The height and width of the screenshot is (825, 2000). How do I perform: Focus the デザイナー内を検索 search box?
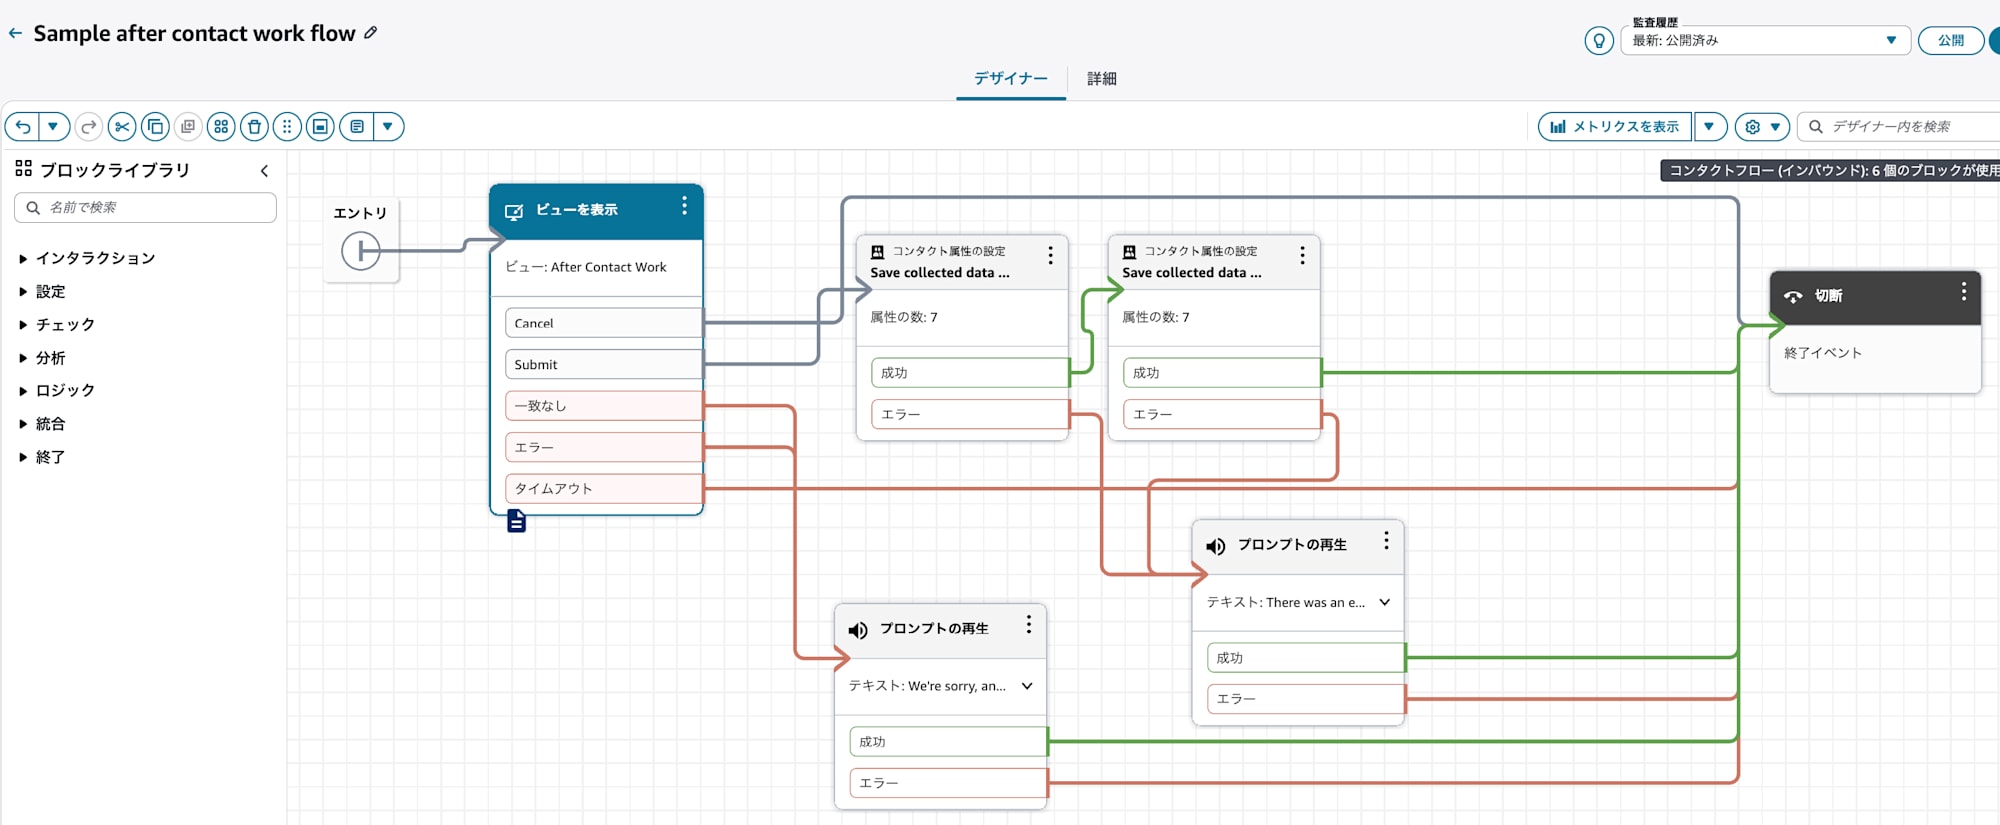(x=1900, y=126)
